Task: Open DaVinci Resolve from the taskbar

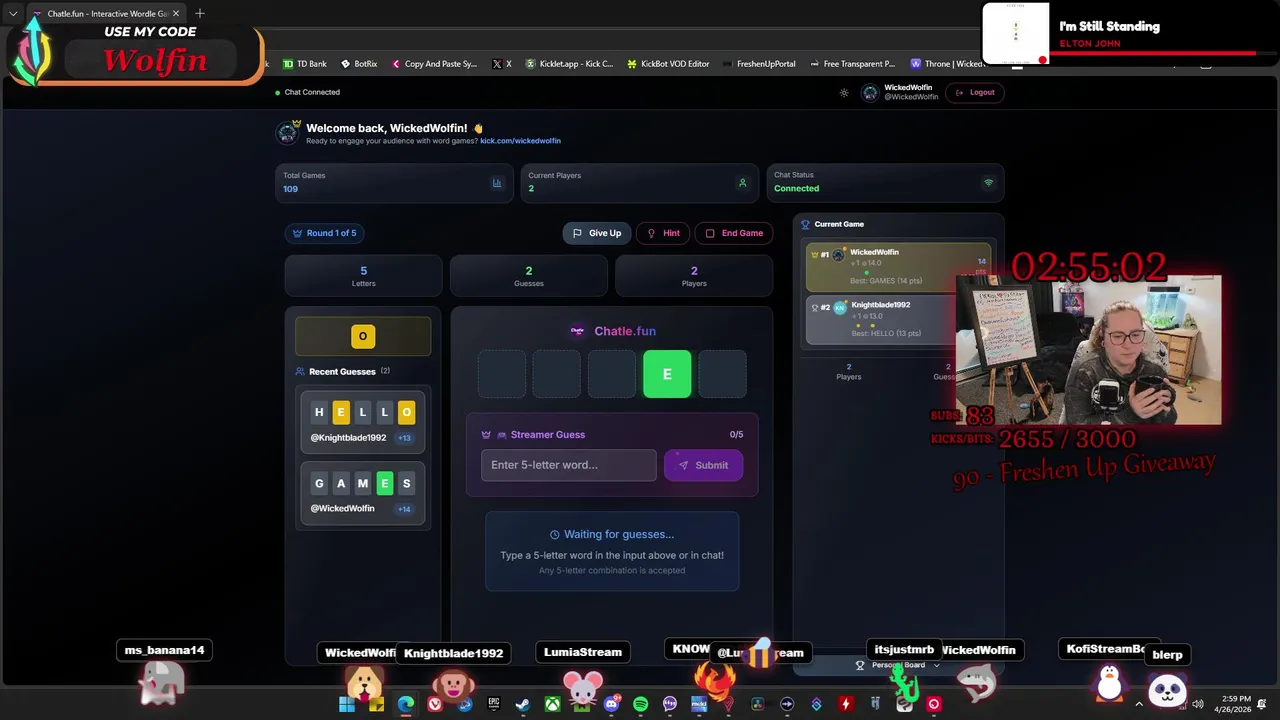Action: [758, 704]
